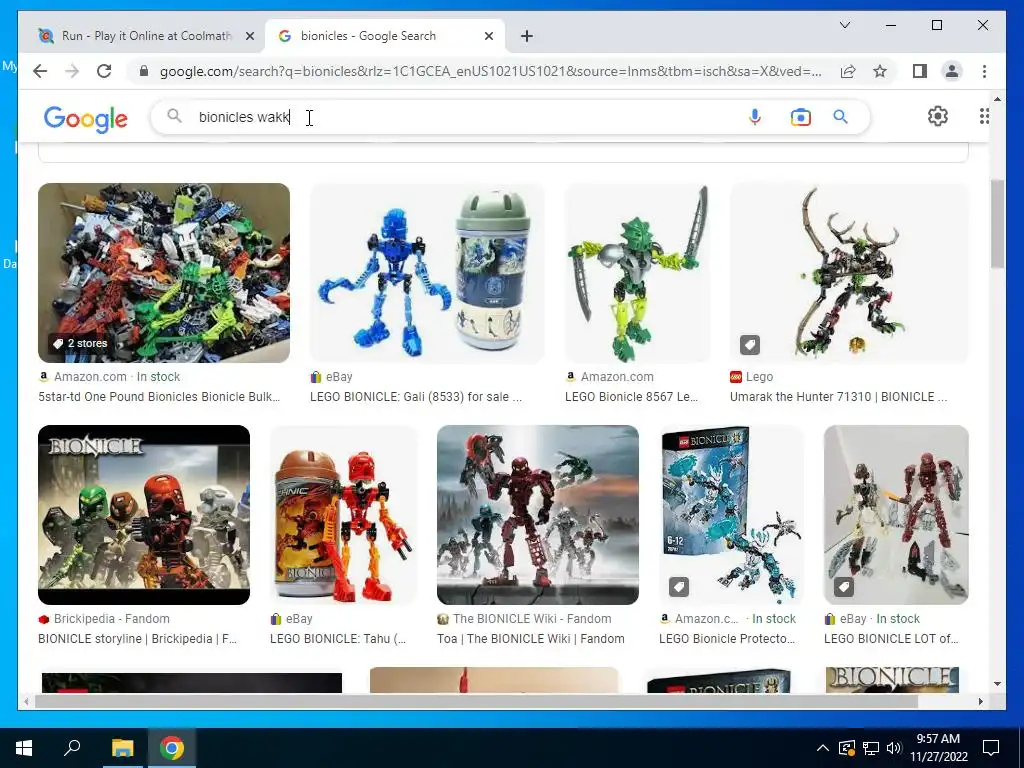Click 'Toa | The BIONICLE Wiki | Fandom' link
This screenshot has width=1024, height=768.
point(530,639)
